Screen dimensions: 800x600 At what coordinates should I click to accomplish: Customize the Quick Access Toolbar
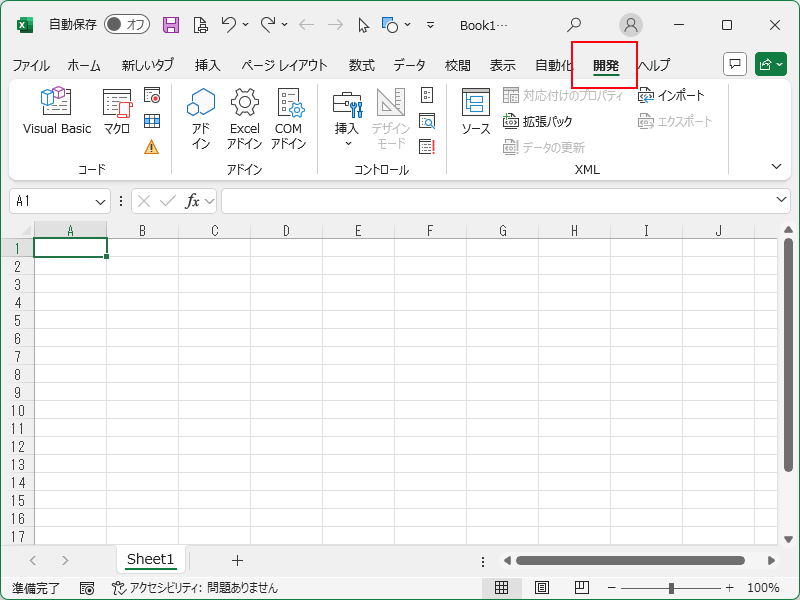pos(431,24)
